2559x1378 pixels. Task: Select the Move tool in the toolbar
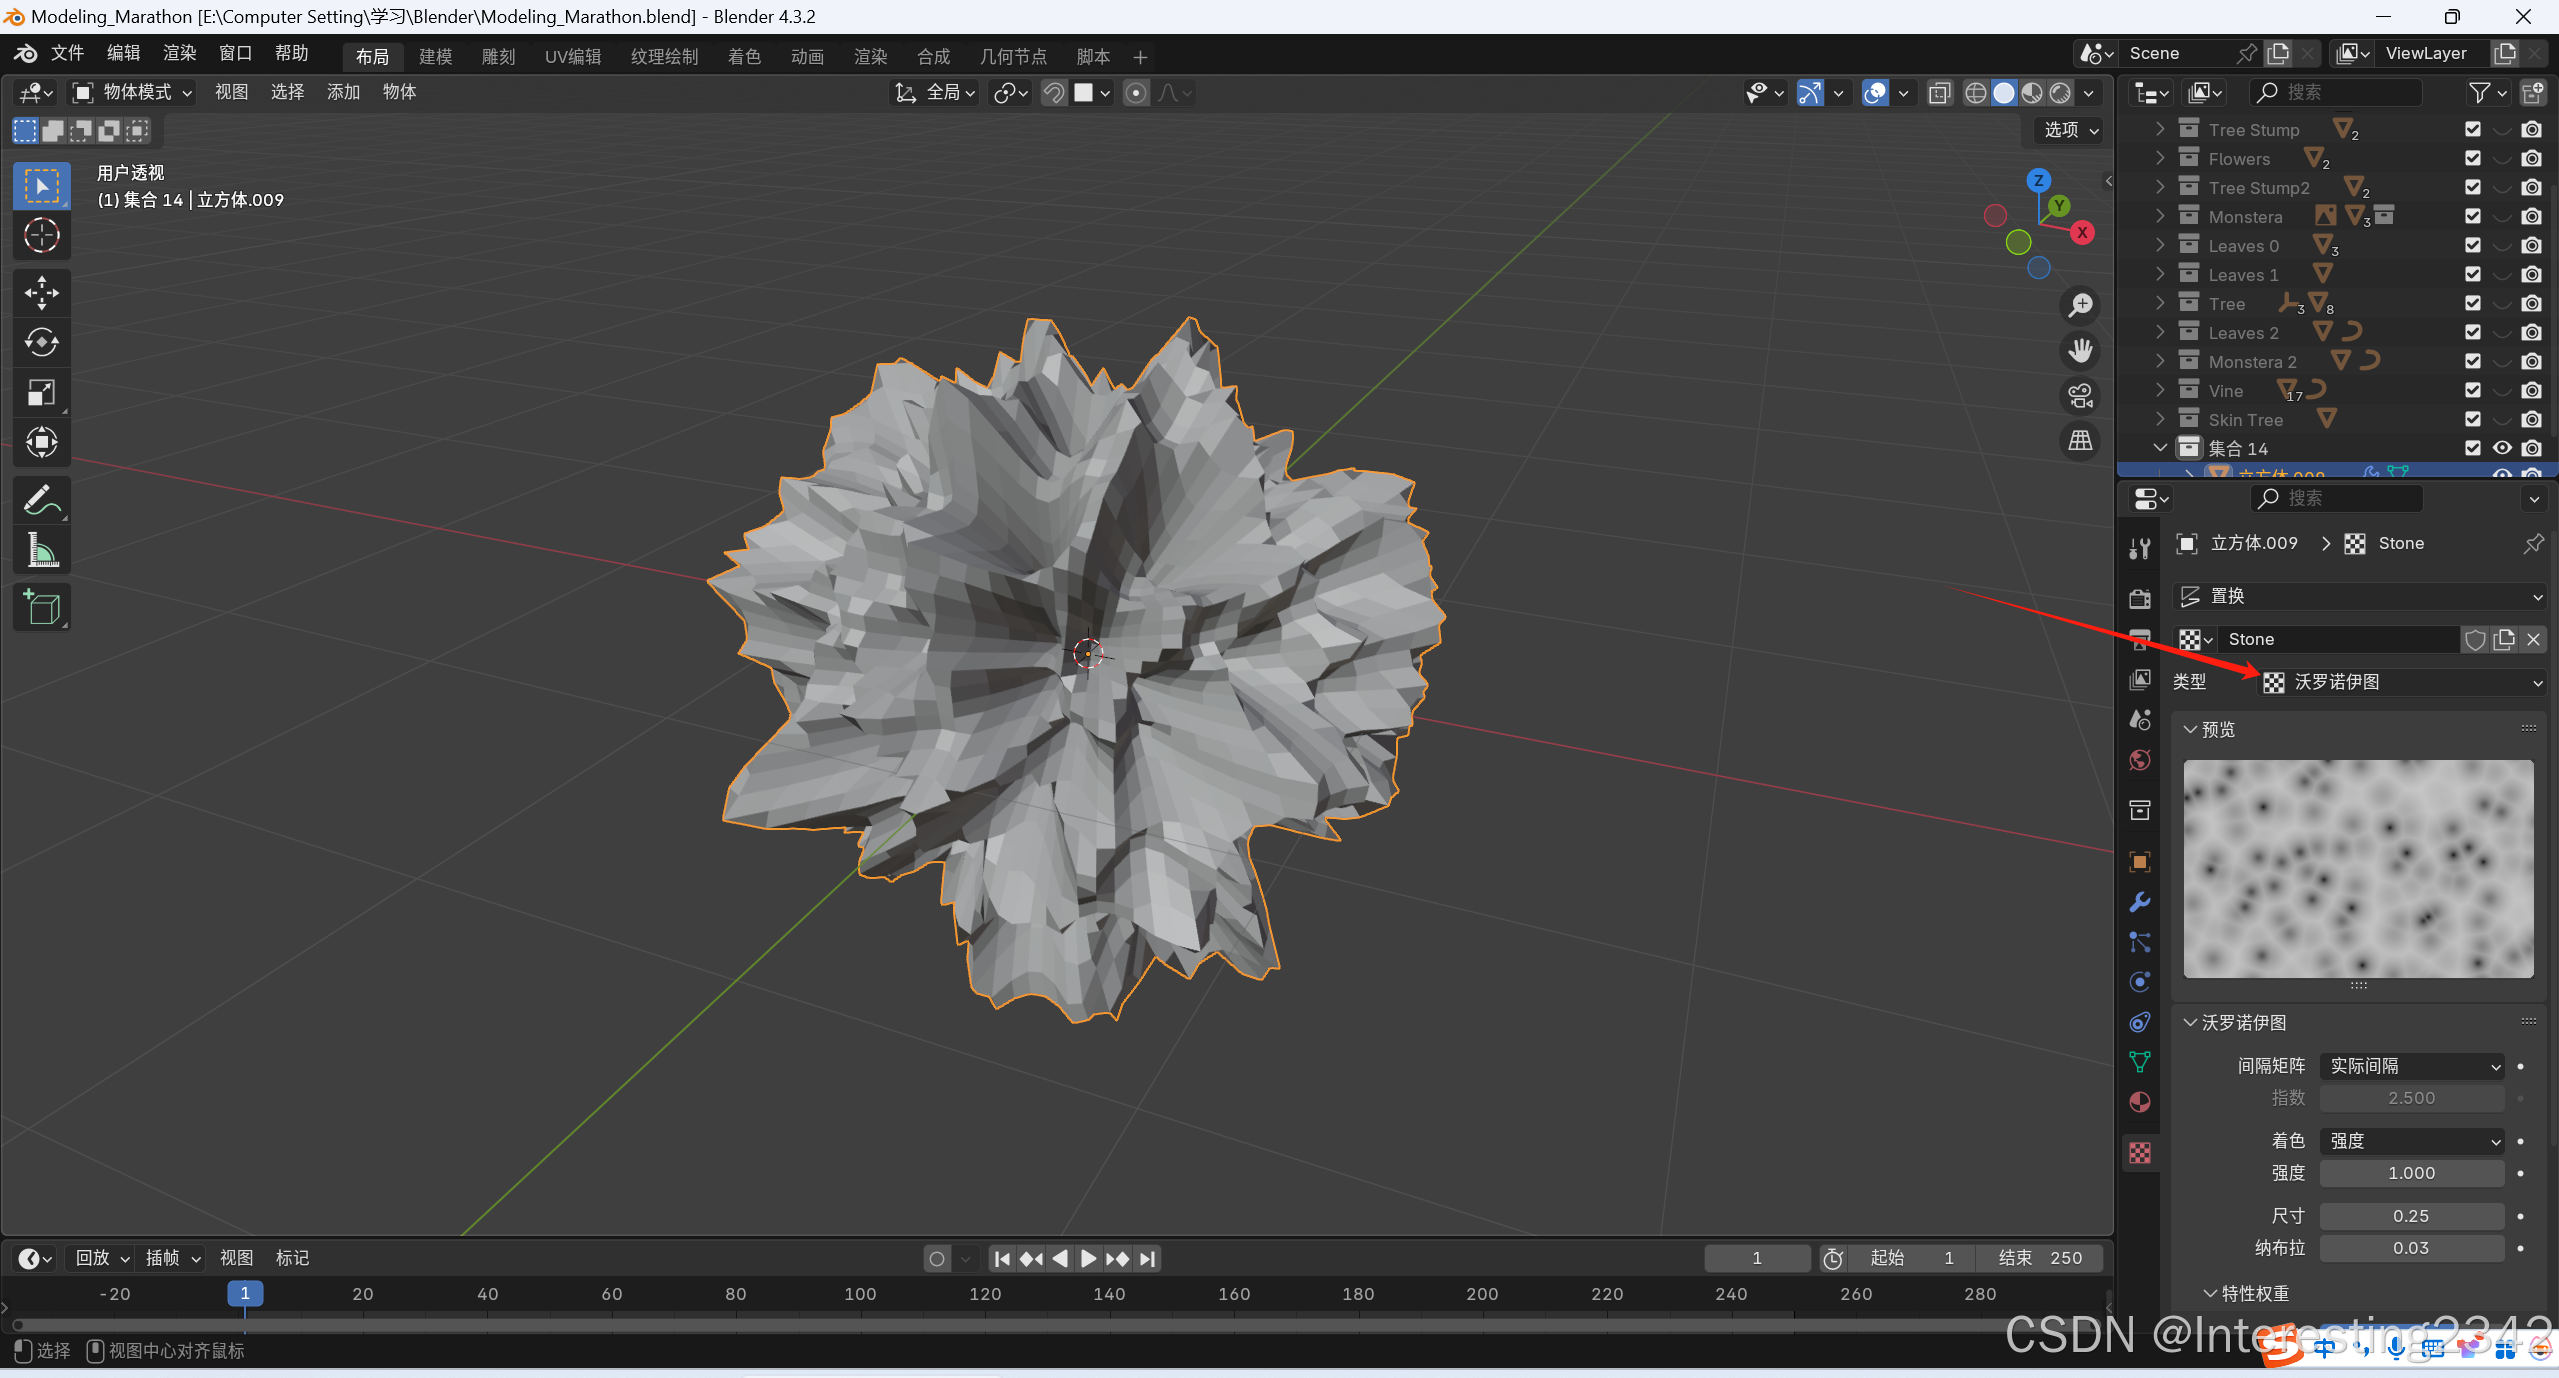(x=41, y=293)
